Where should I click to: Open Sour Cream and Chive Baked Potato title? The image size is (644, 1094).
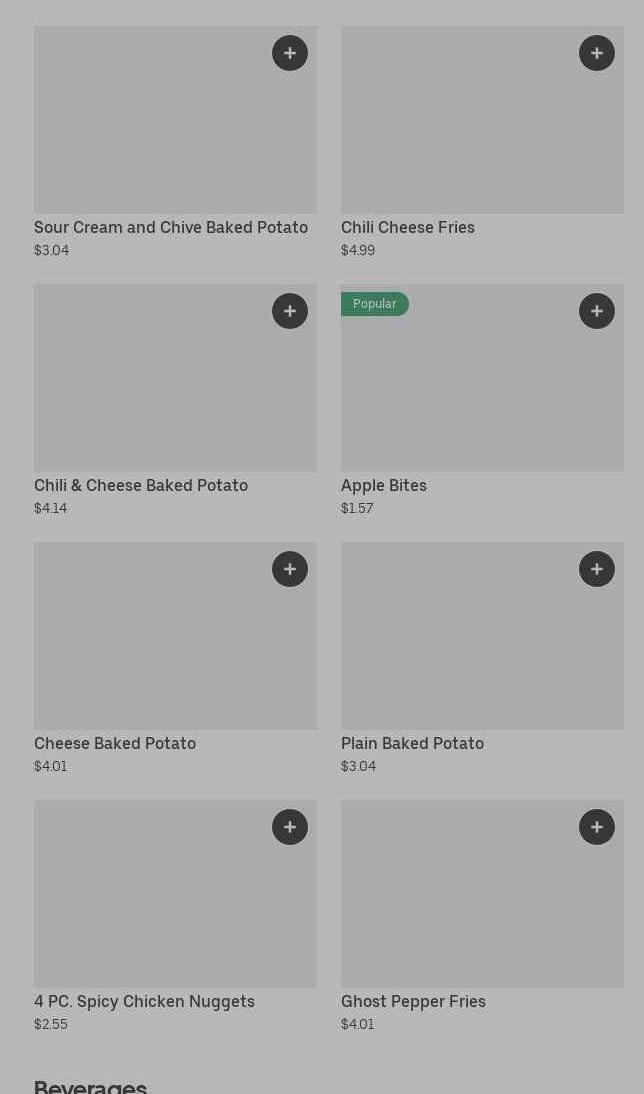171,228
